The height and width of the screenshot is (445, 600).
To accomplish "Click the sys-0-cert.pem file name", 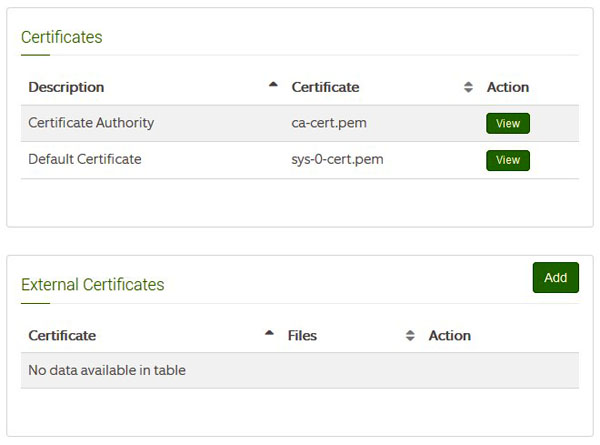I will coord(337,160).
